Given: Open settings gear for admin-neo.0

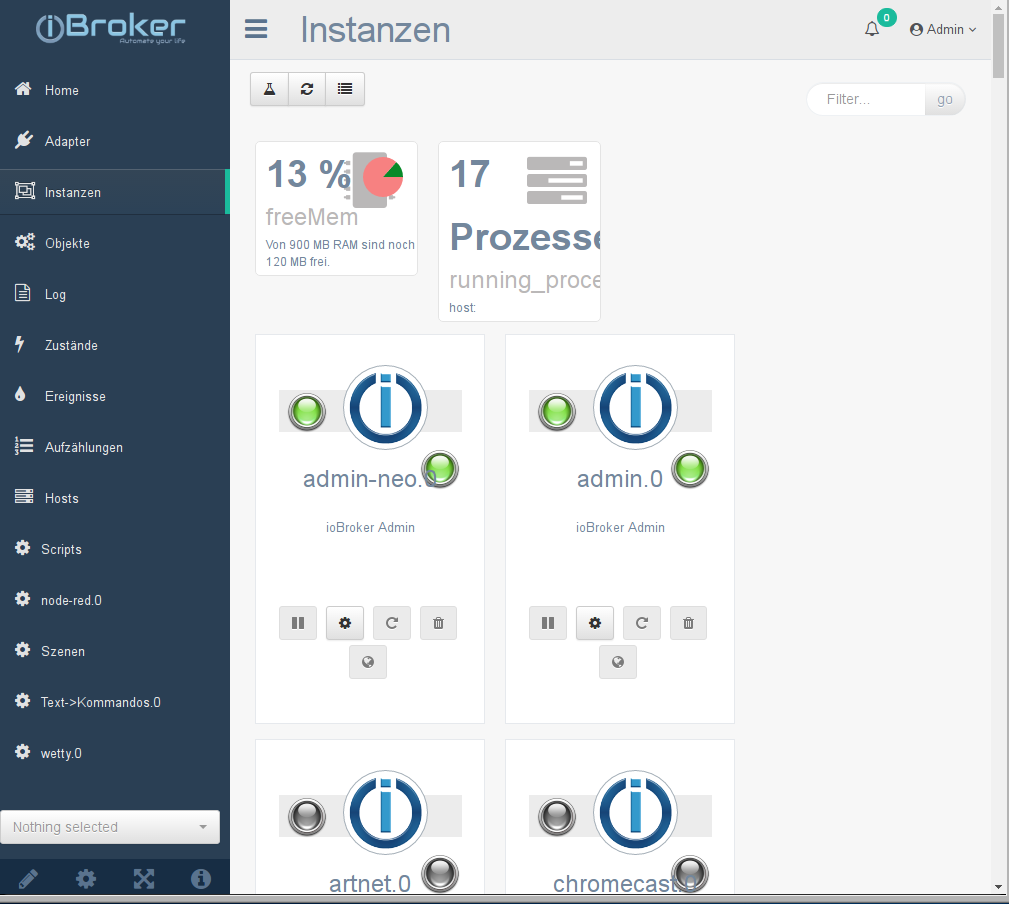Looking at the screenshot, I should pyautogui.click(x=345, y=623).
